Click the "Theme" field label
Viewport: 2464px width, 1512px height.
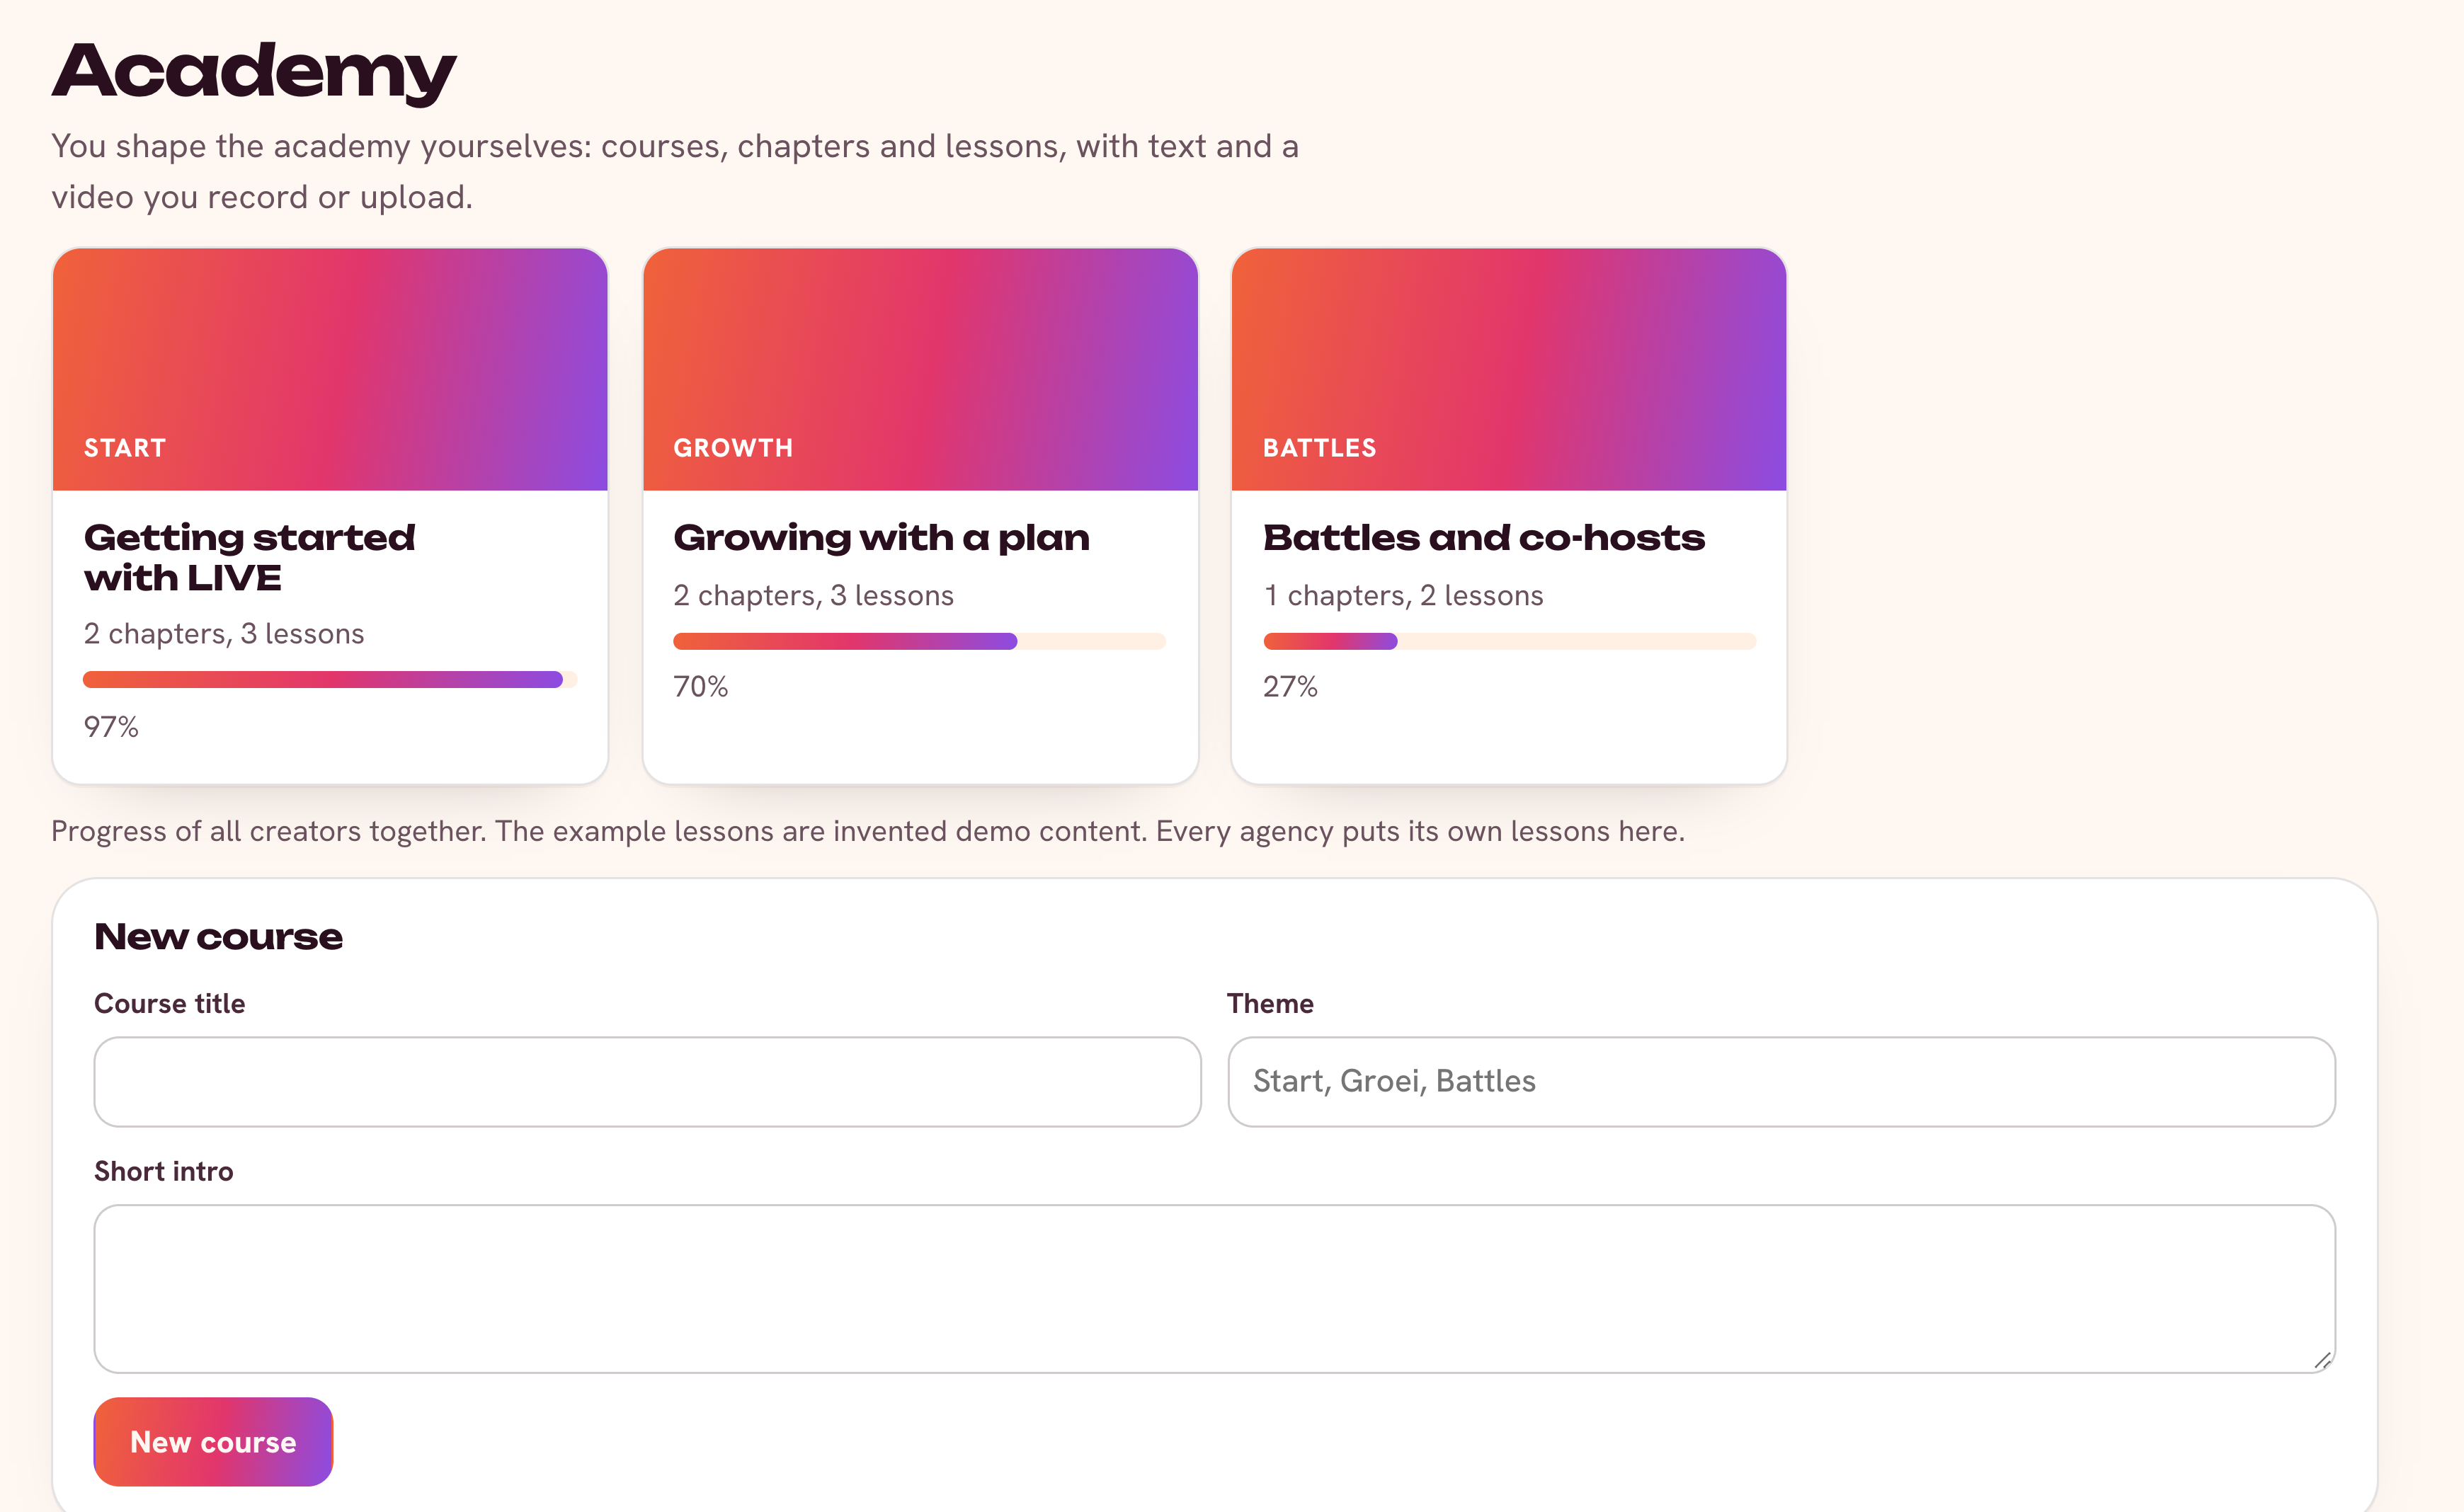(x=1270, y=1003)
